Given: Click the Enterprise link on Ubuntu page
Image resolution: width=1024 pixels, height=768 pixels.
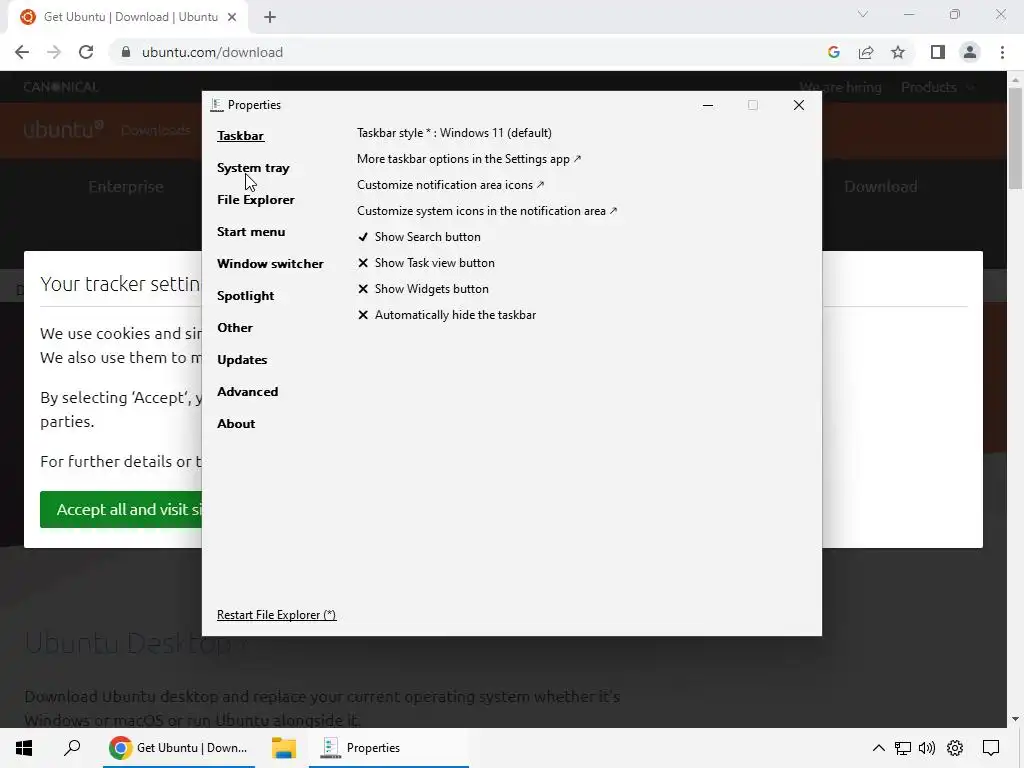Looking at the screenshot, I should pos(126,187).
